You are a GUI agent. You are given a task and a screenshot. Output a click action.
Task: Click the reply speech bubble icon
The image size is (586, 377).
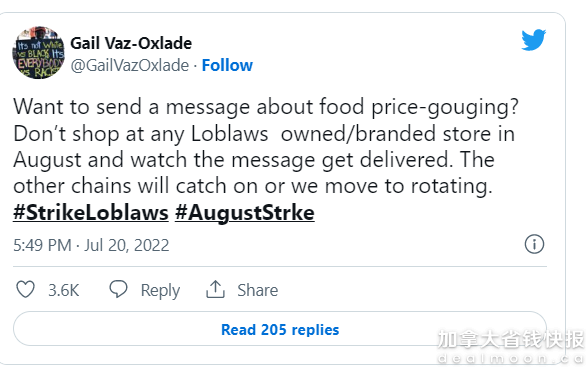118,290
